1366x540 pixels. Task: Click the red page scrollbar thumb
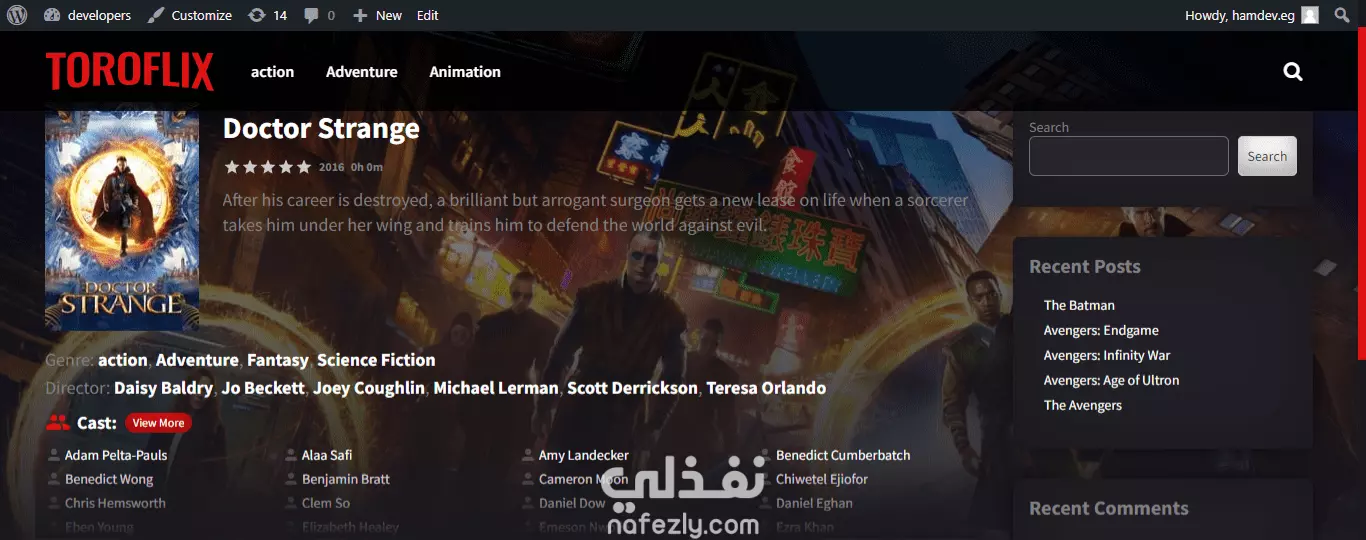coord(1361,195)
